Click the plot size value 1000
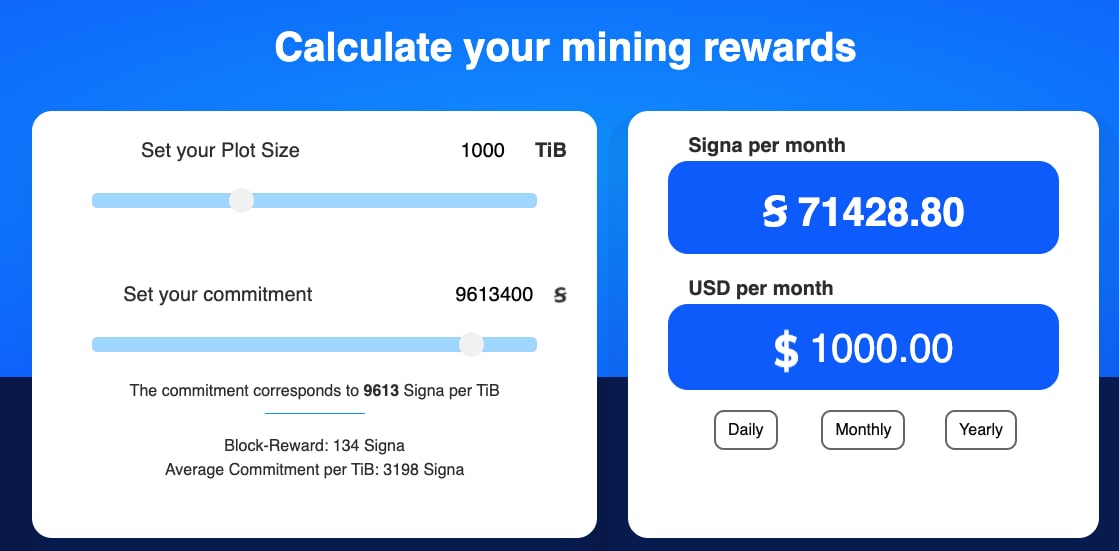 482,151
